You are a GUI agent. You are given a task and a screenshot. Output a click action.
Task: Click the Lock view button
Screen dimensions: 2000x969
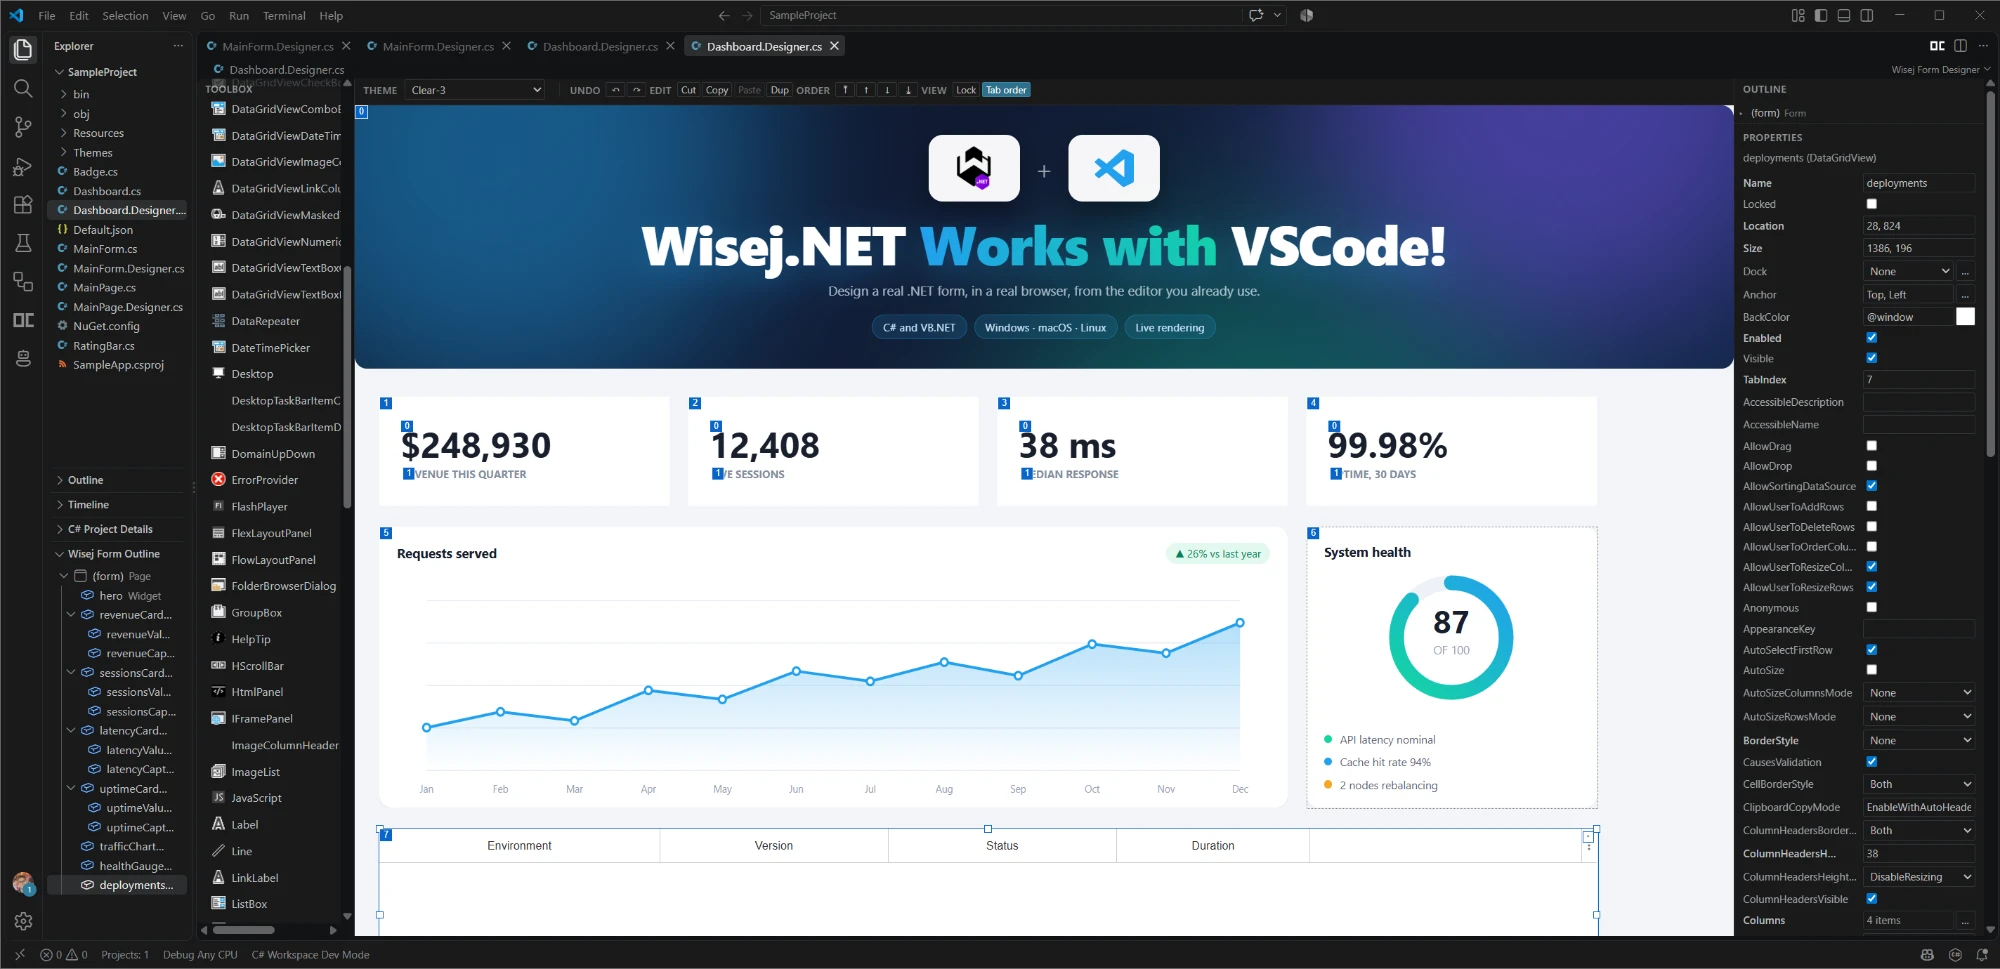coord(966,90)
